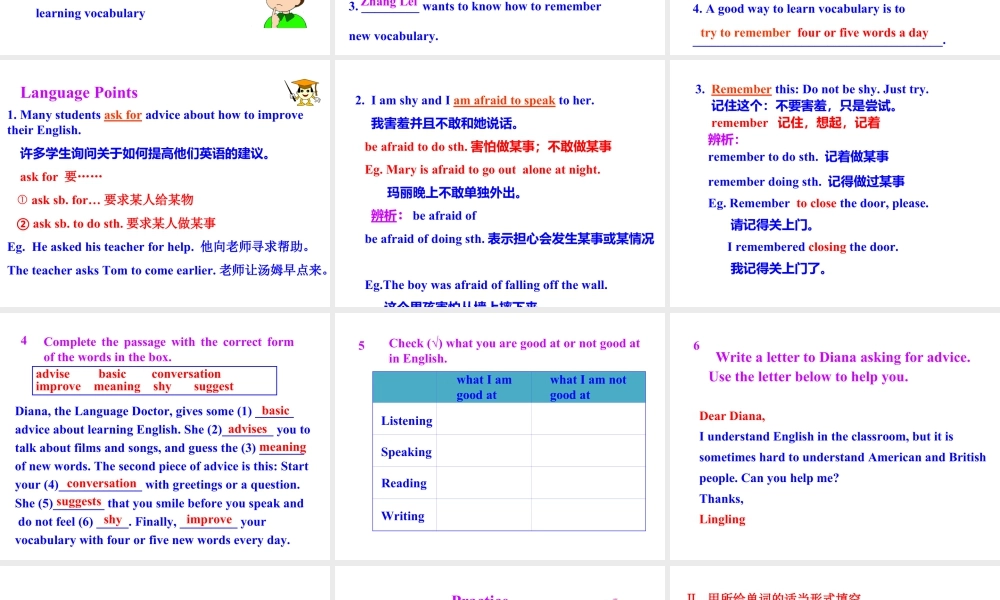Screen dimensions: 1000x600
Task: Click the 'what I am not good at' header
Action: tap(587, 387)
